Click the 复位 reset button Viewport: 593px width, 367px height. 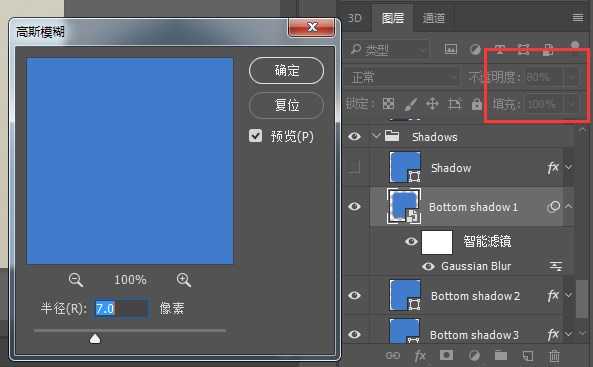[x=286, y=105]
